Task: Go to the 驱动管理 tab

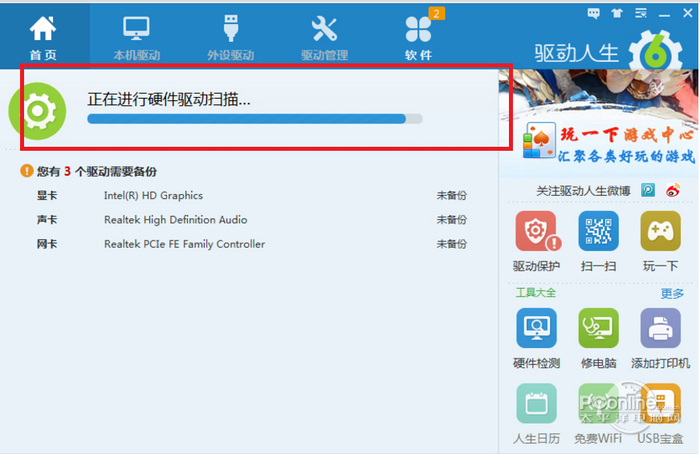Action: 324,37
